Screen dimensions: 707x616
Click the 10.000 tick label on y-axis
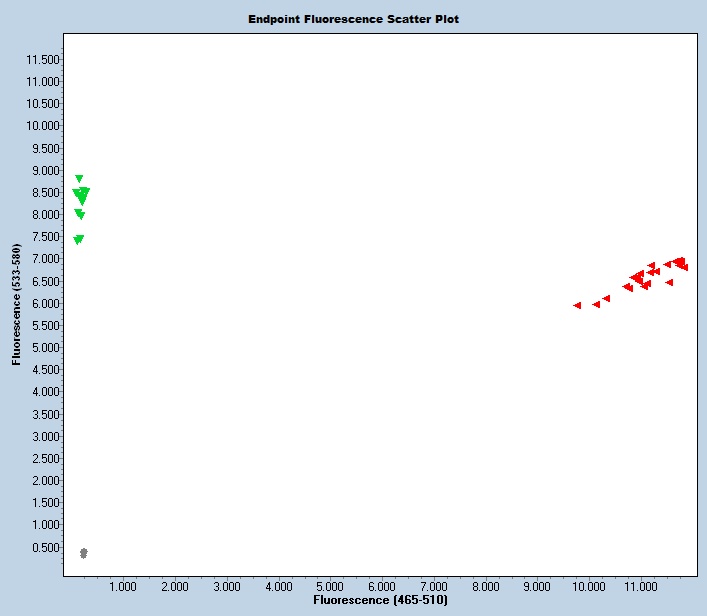pos(43,126)
